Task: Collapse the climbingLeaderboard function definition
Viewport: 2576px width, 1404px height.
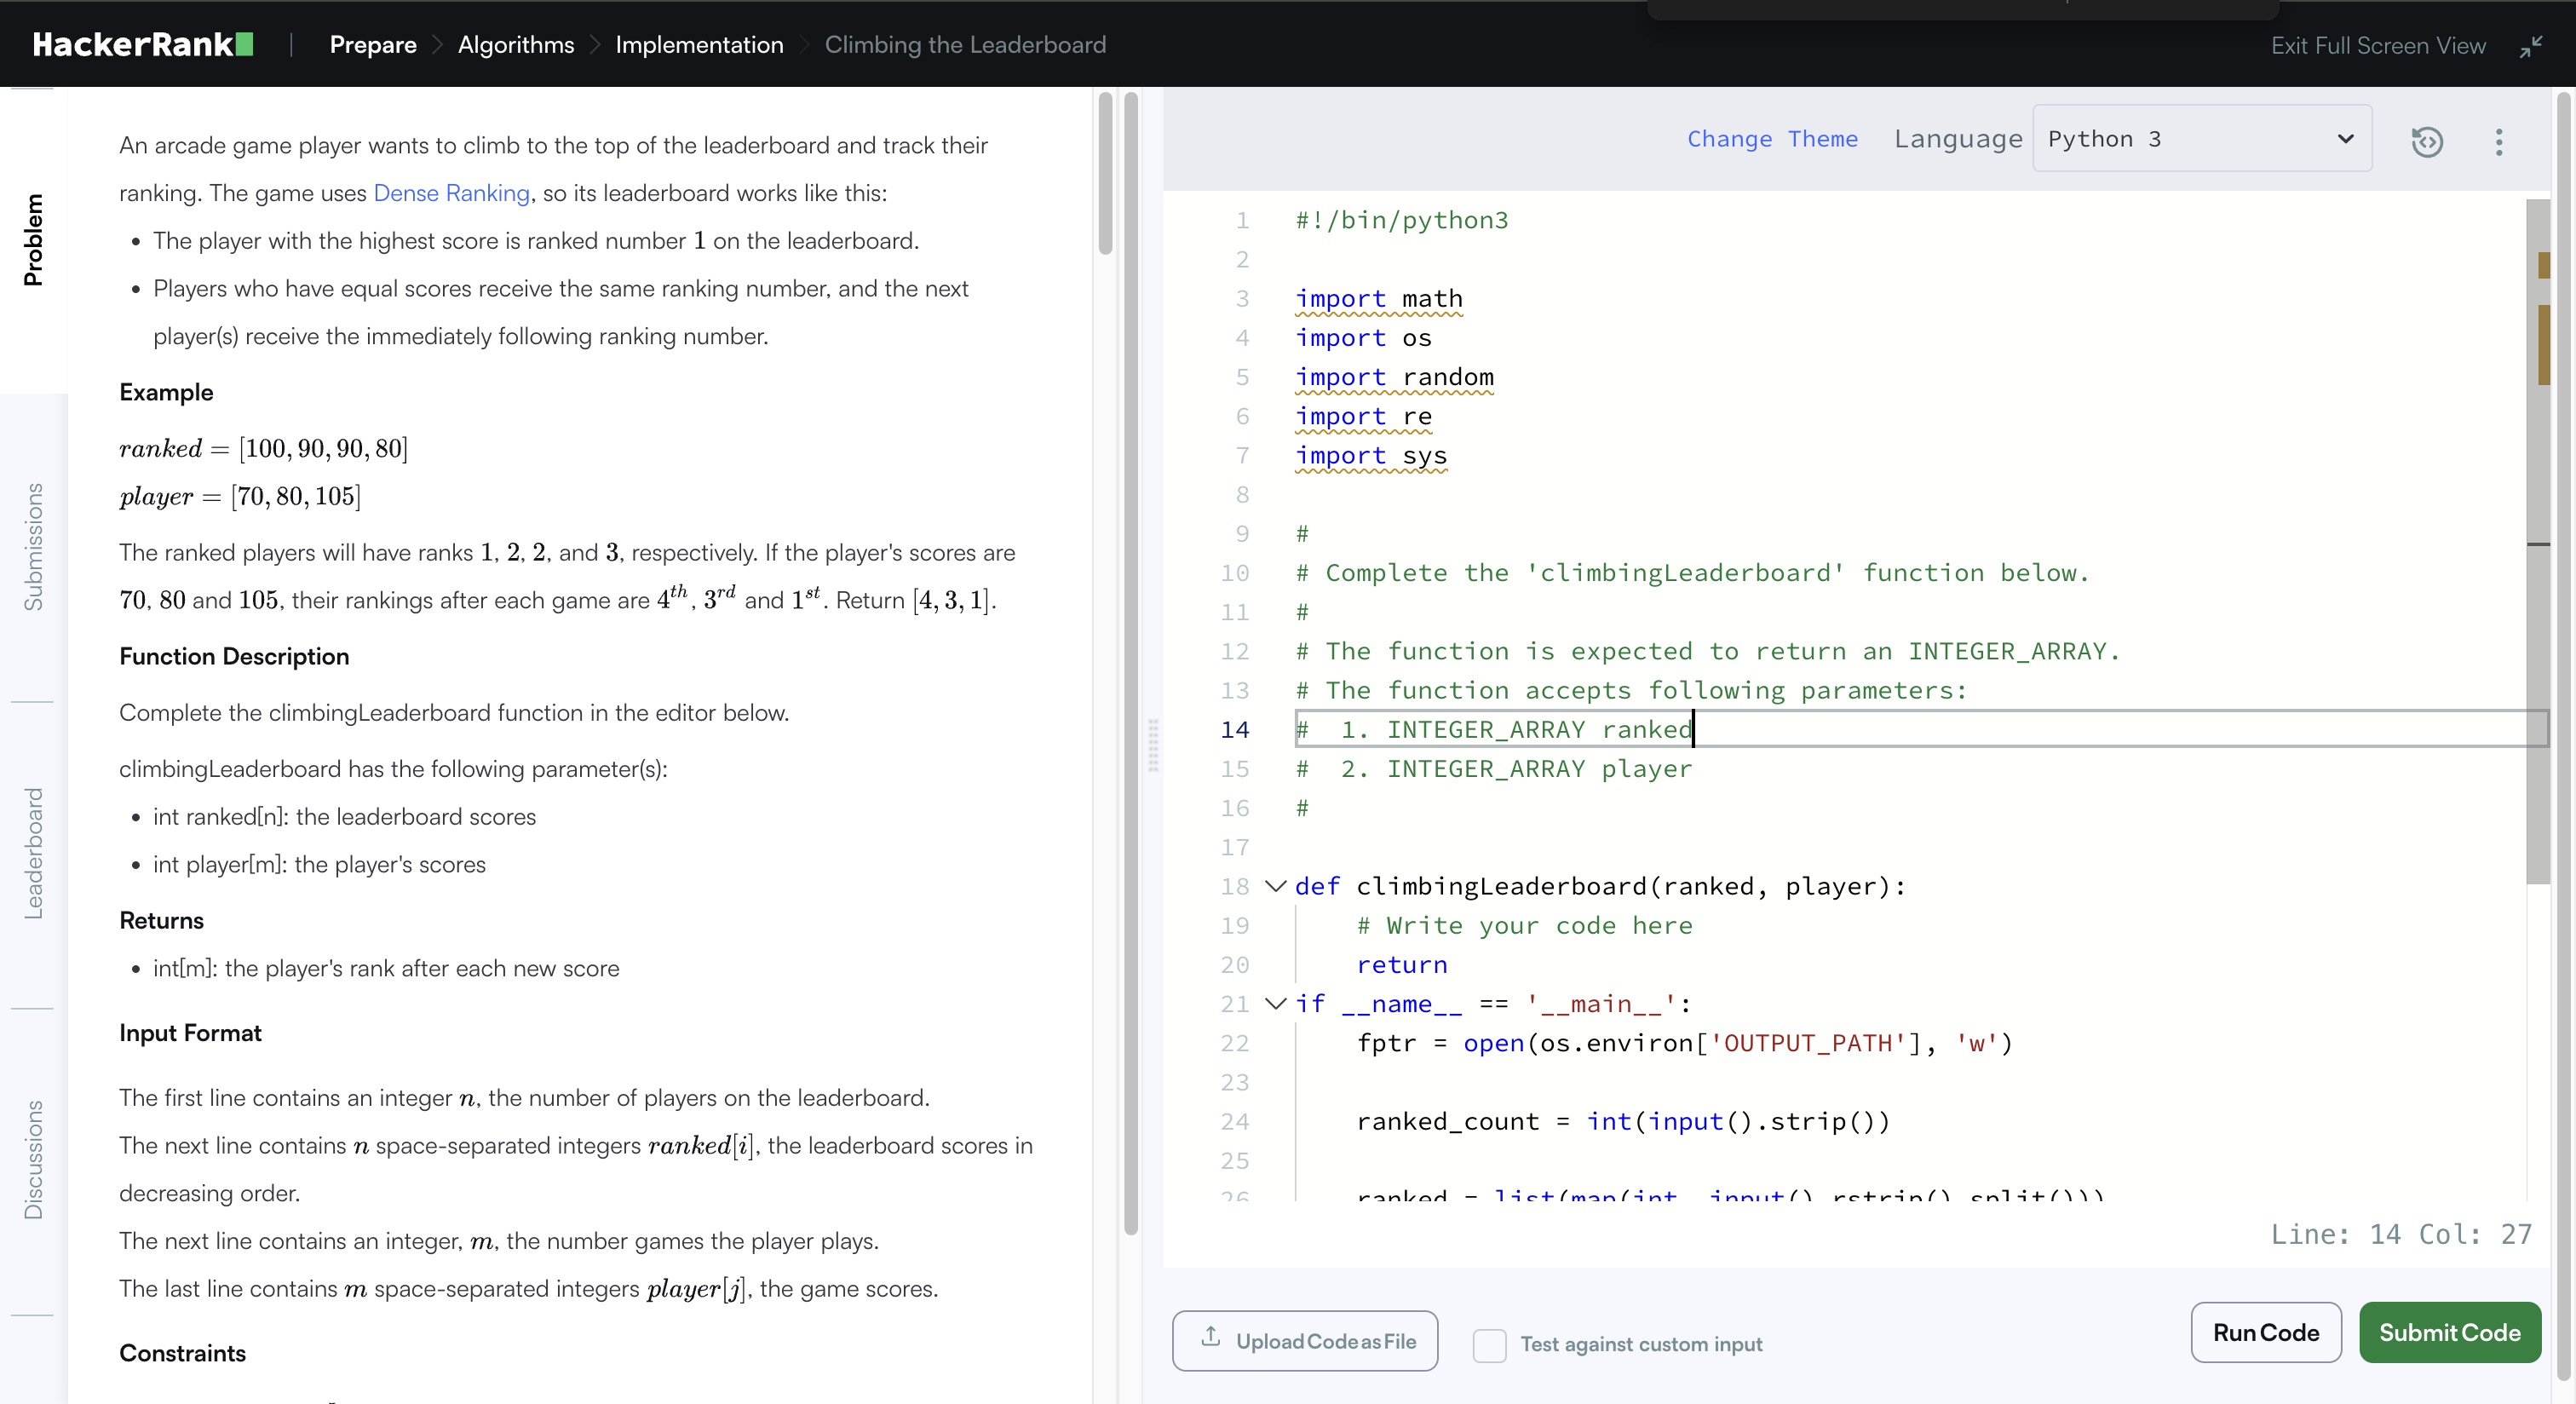Action: click(1275, 886)
